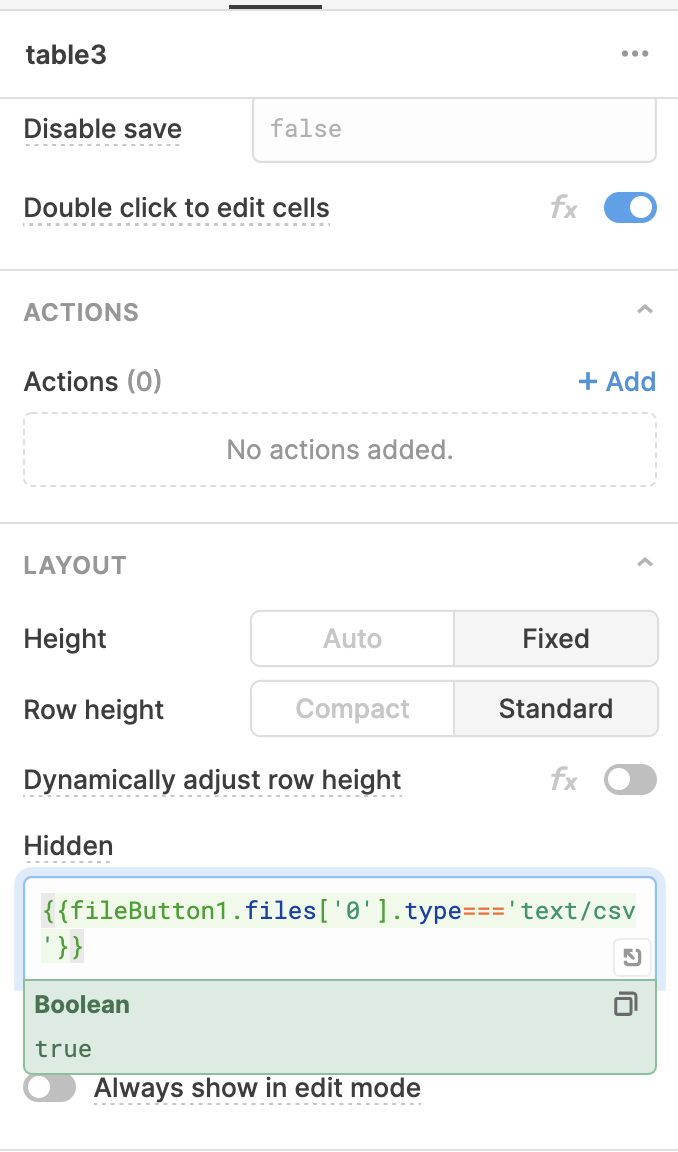Click the table3 component name

[x=66, y=54]
